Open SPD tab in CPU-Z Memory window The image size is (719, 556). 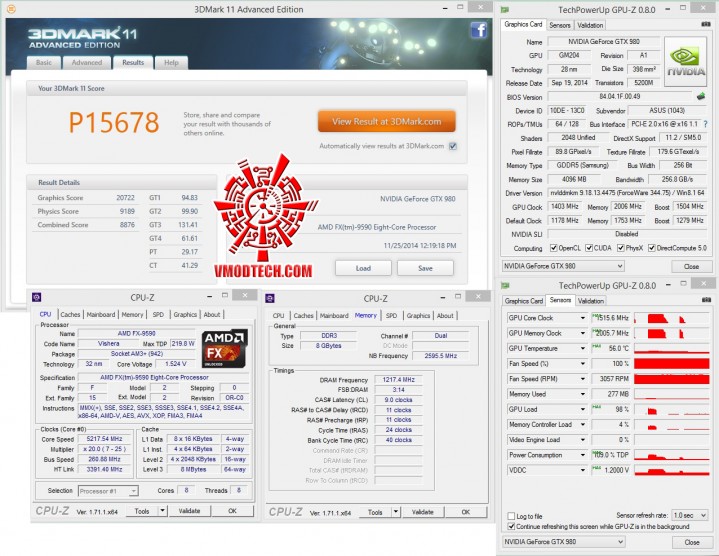392,315
